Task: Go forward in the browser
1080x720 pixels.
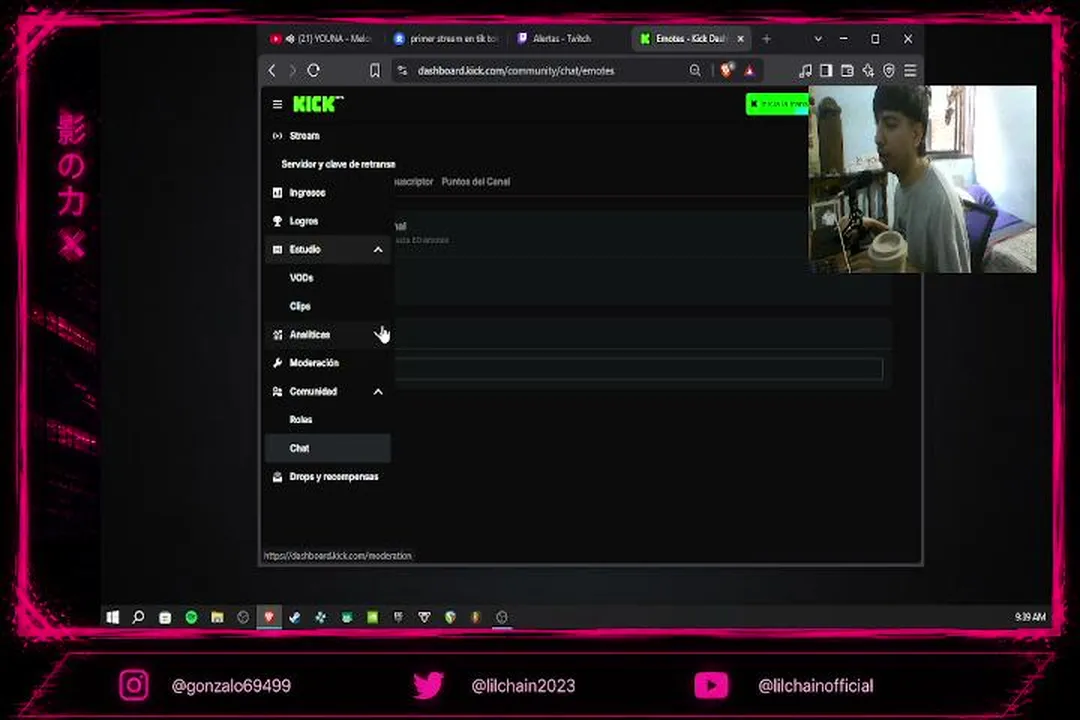Action: (293, 70)
